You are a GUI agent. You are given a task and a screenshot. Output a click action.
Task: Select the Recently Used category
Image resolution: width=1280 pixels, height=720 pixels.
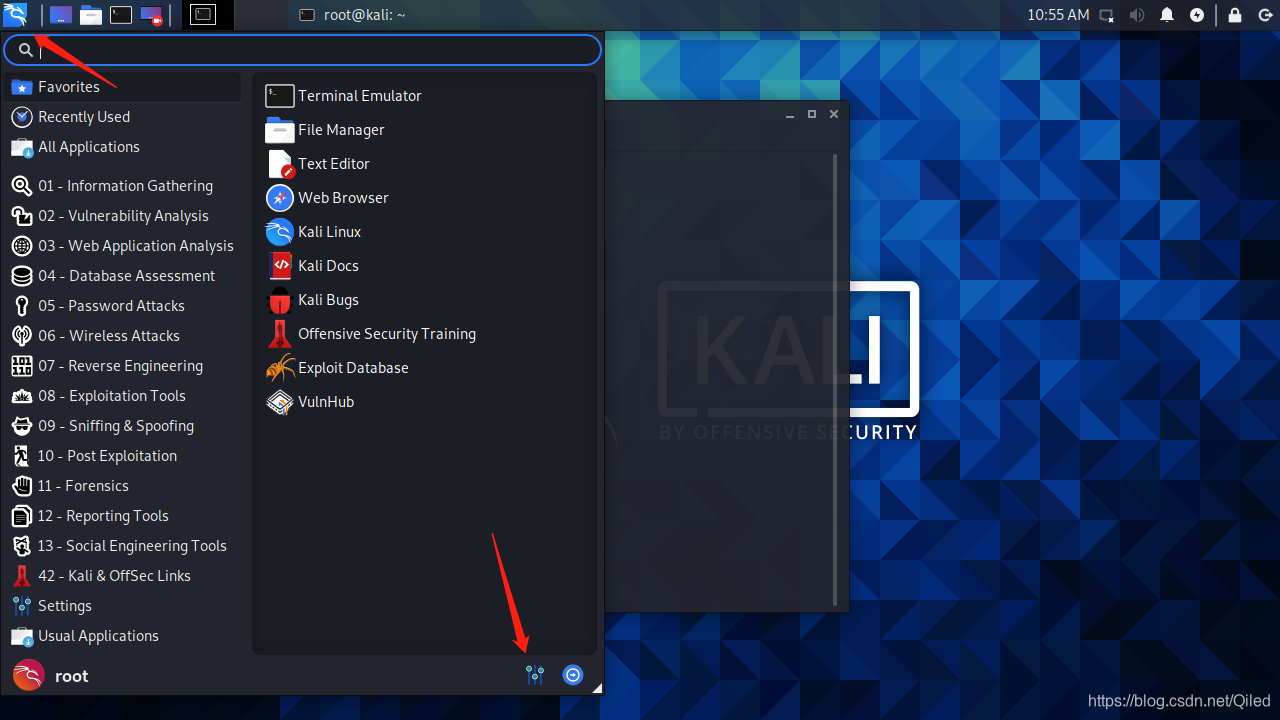click(122, 117)
